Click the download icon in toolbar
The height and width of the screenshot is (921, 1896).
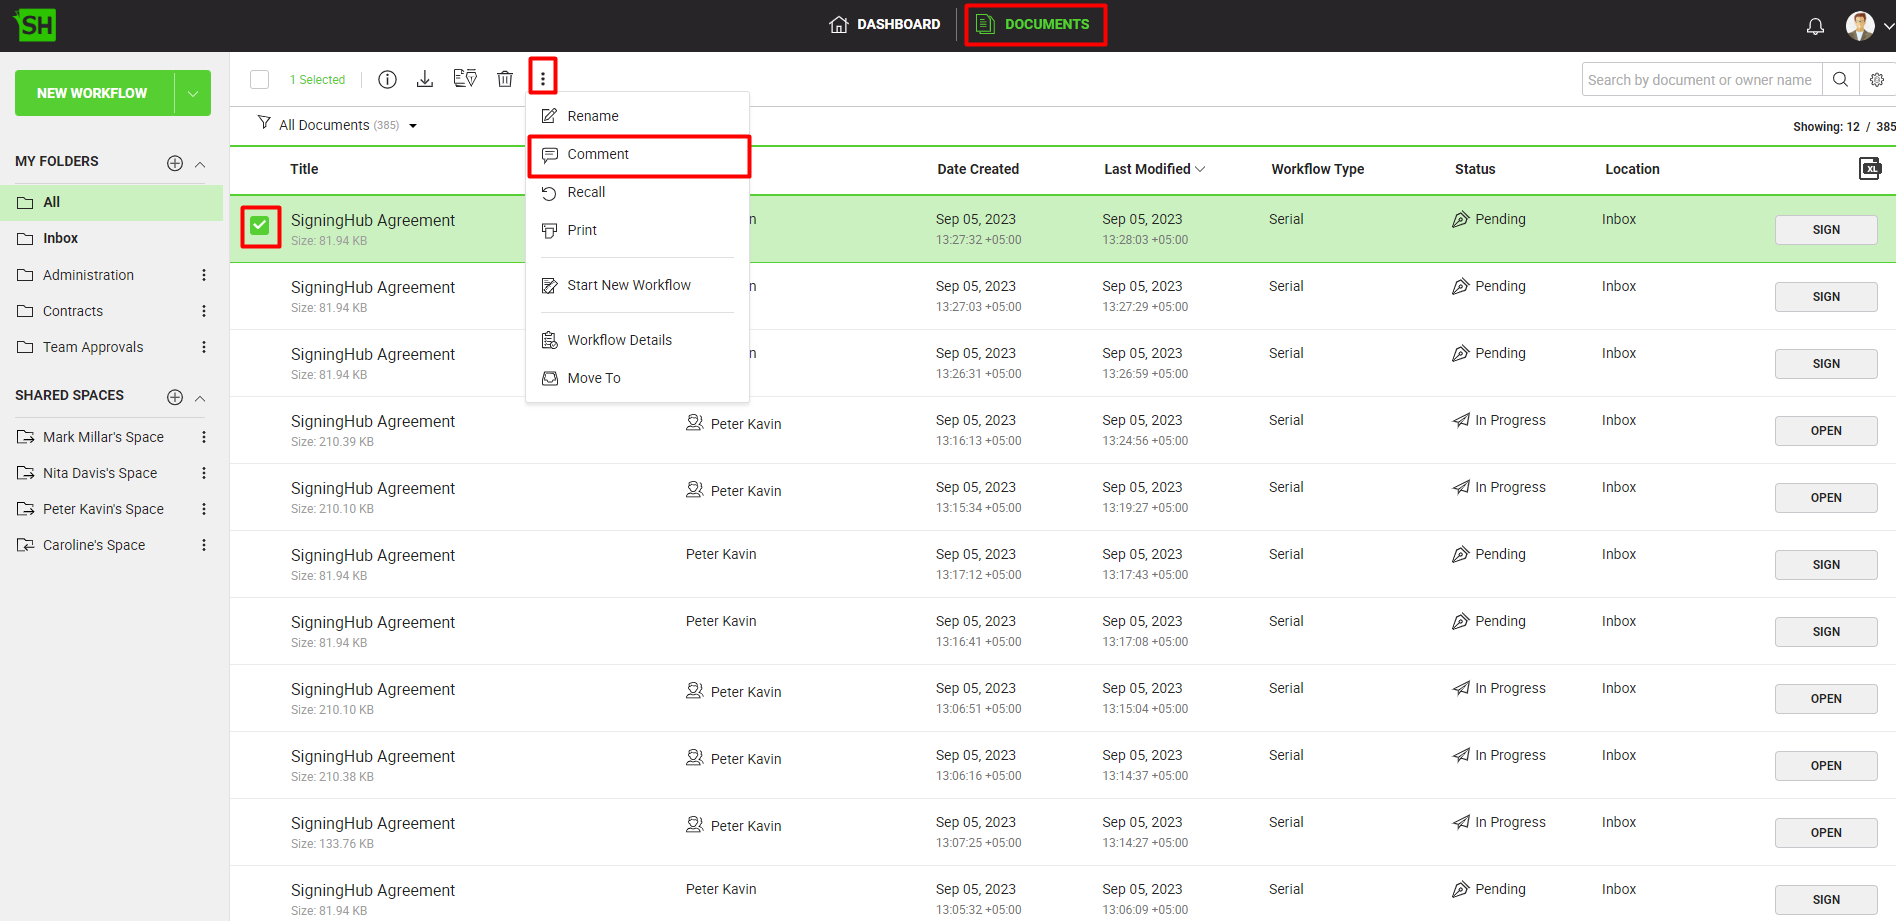coord(425,79)
